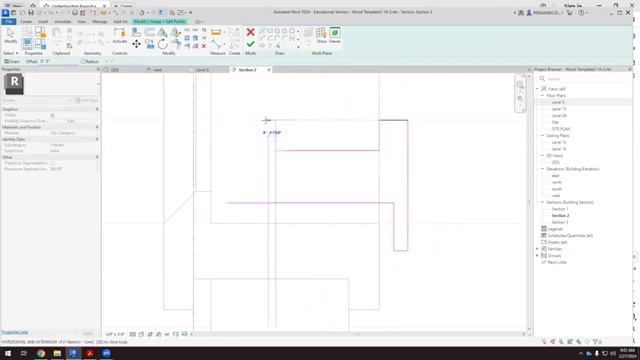Open the Annotate ribbon tab

pyautogui.click(x=63, y=22)
